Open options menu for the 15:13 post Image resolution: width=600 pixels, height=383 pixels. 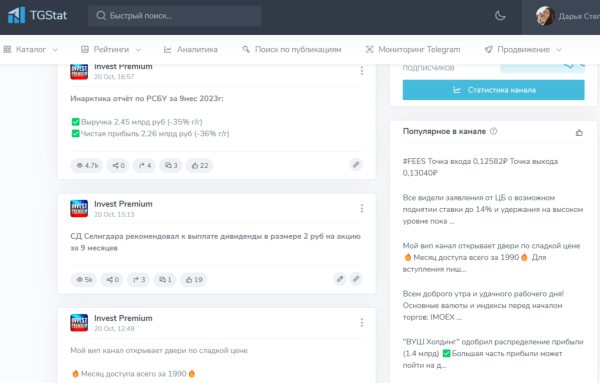pos(362,208)
